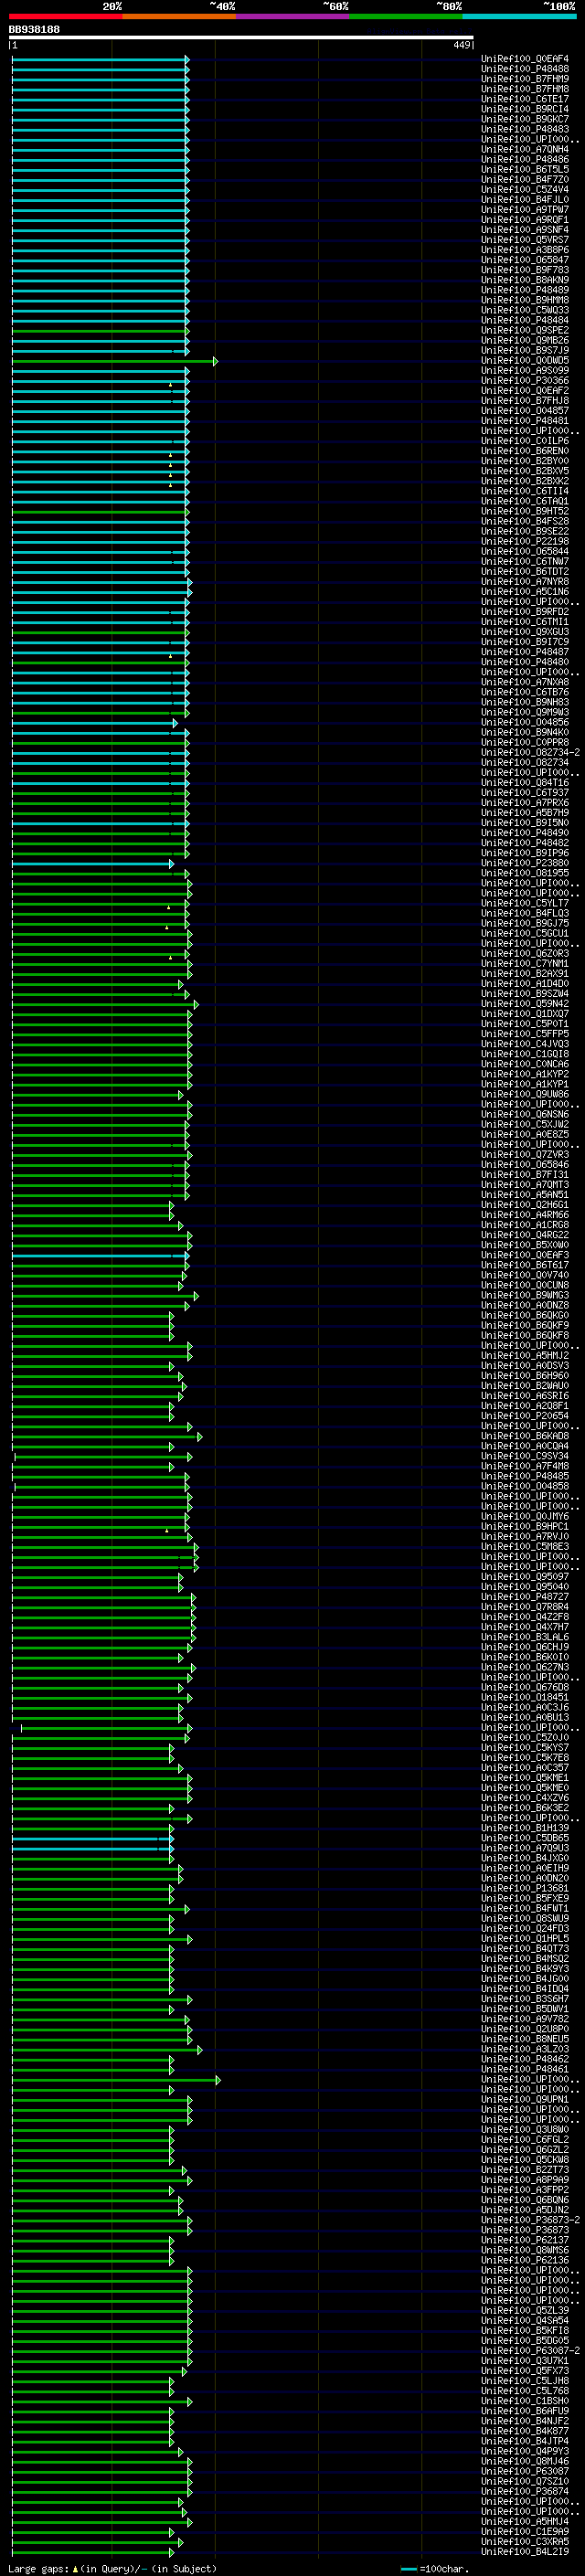Viewport: 585px width, 2576px height.
Task: Select the UniRef100_C6TE17 label
Action: [525, 99]
